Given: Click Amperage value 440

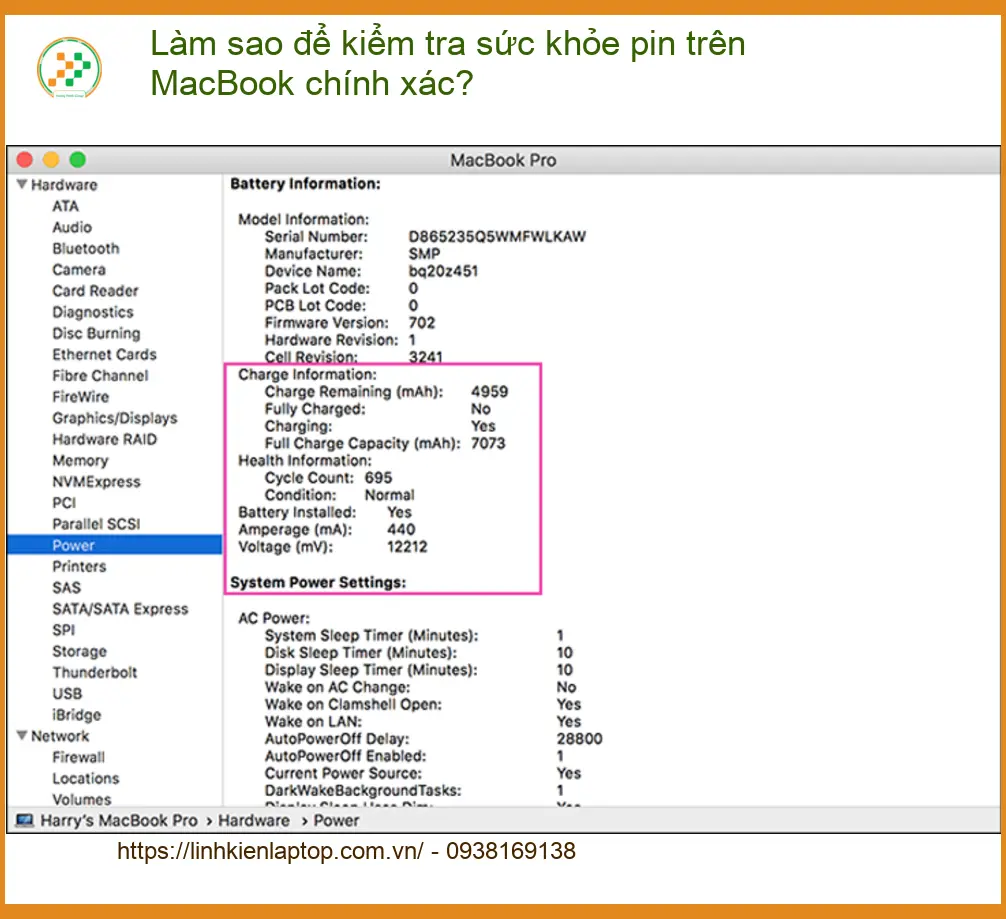Looking at the screenshot, I should (401, 529).
